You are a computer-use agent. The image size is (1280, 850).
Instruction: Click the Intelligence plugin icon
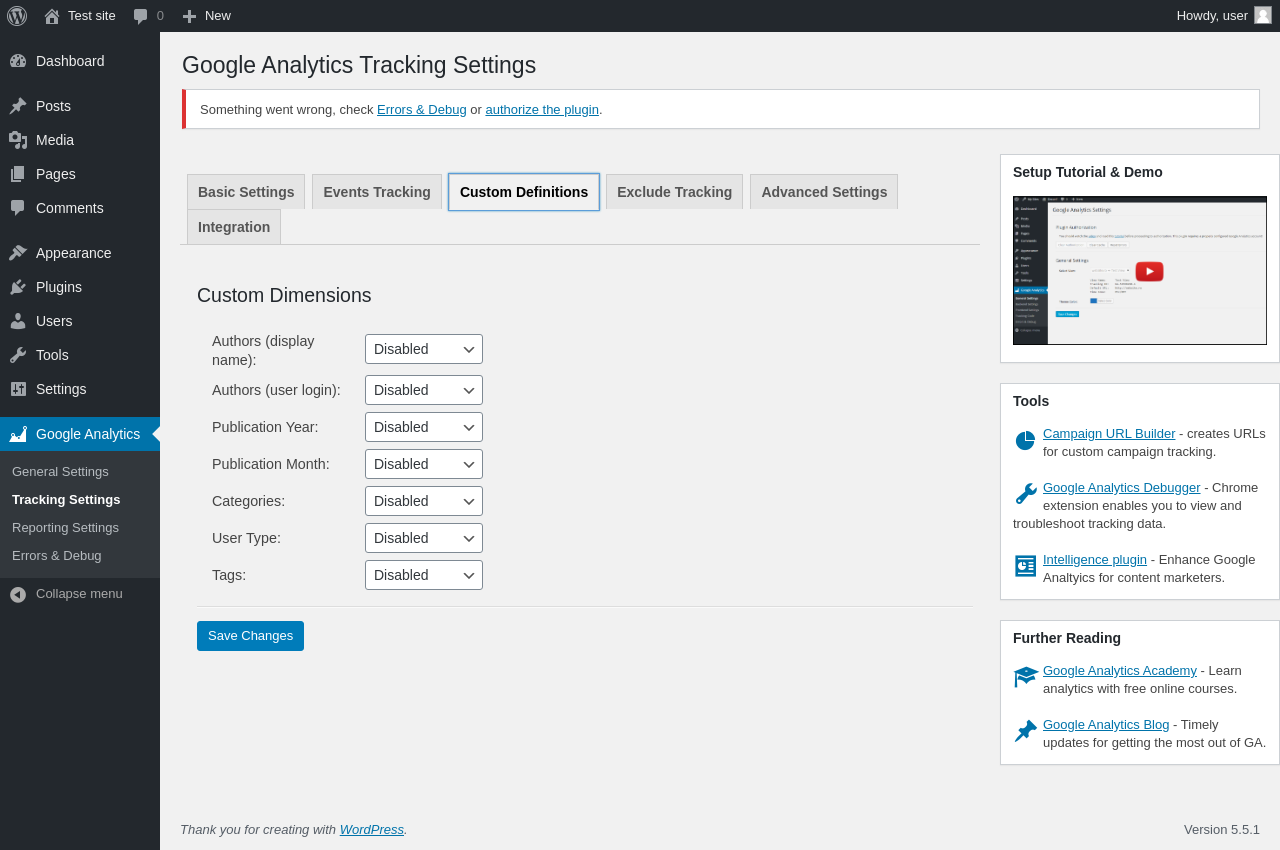point(1025,566)
